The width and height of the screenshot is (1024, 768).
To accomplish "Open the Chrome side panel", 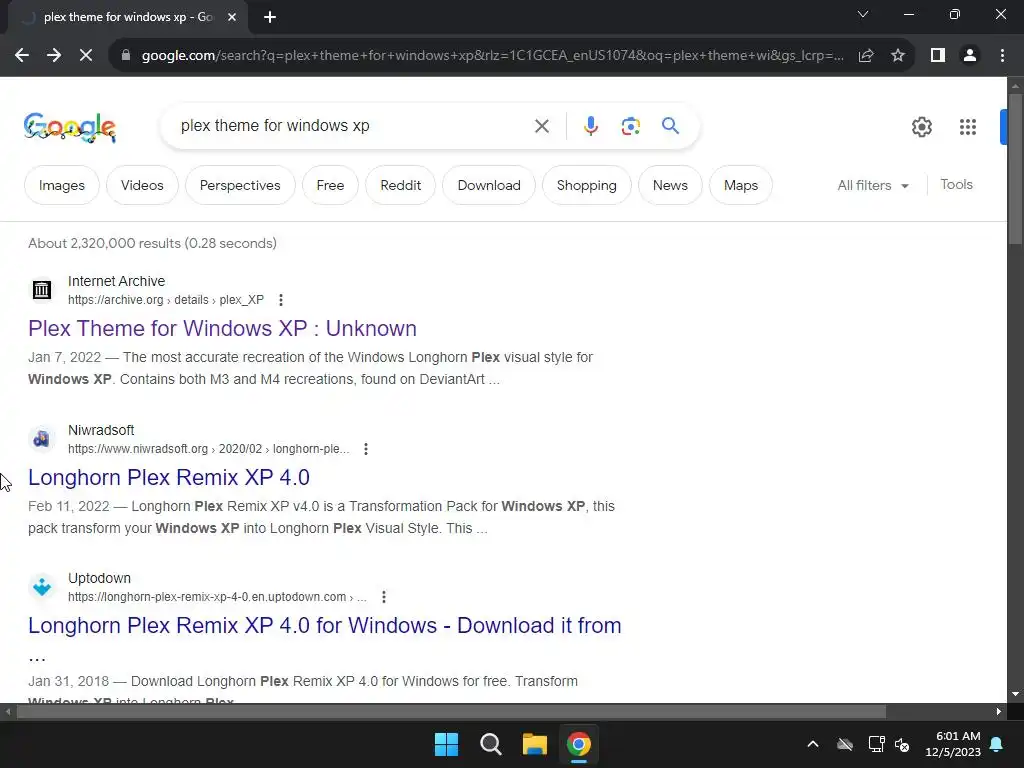I will [938, 56].
